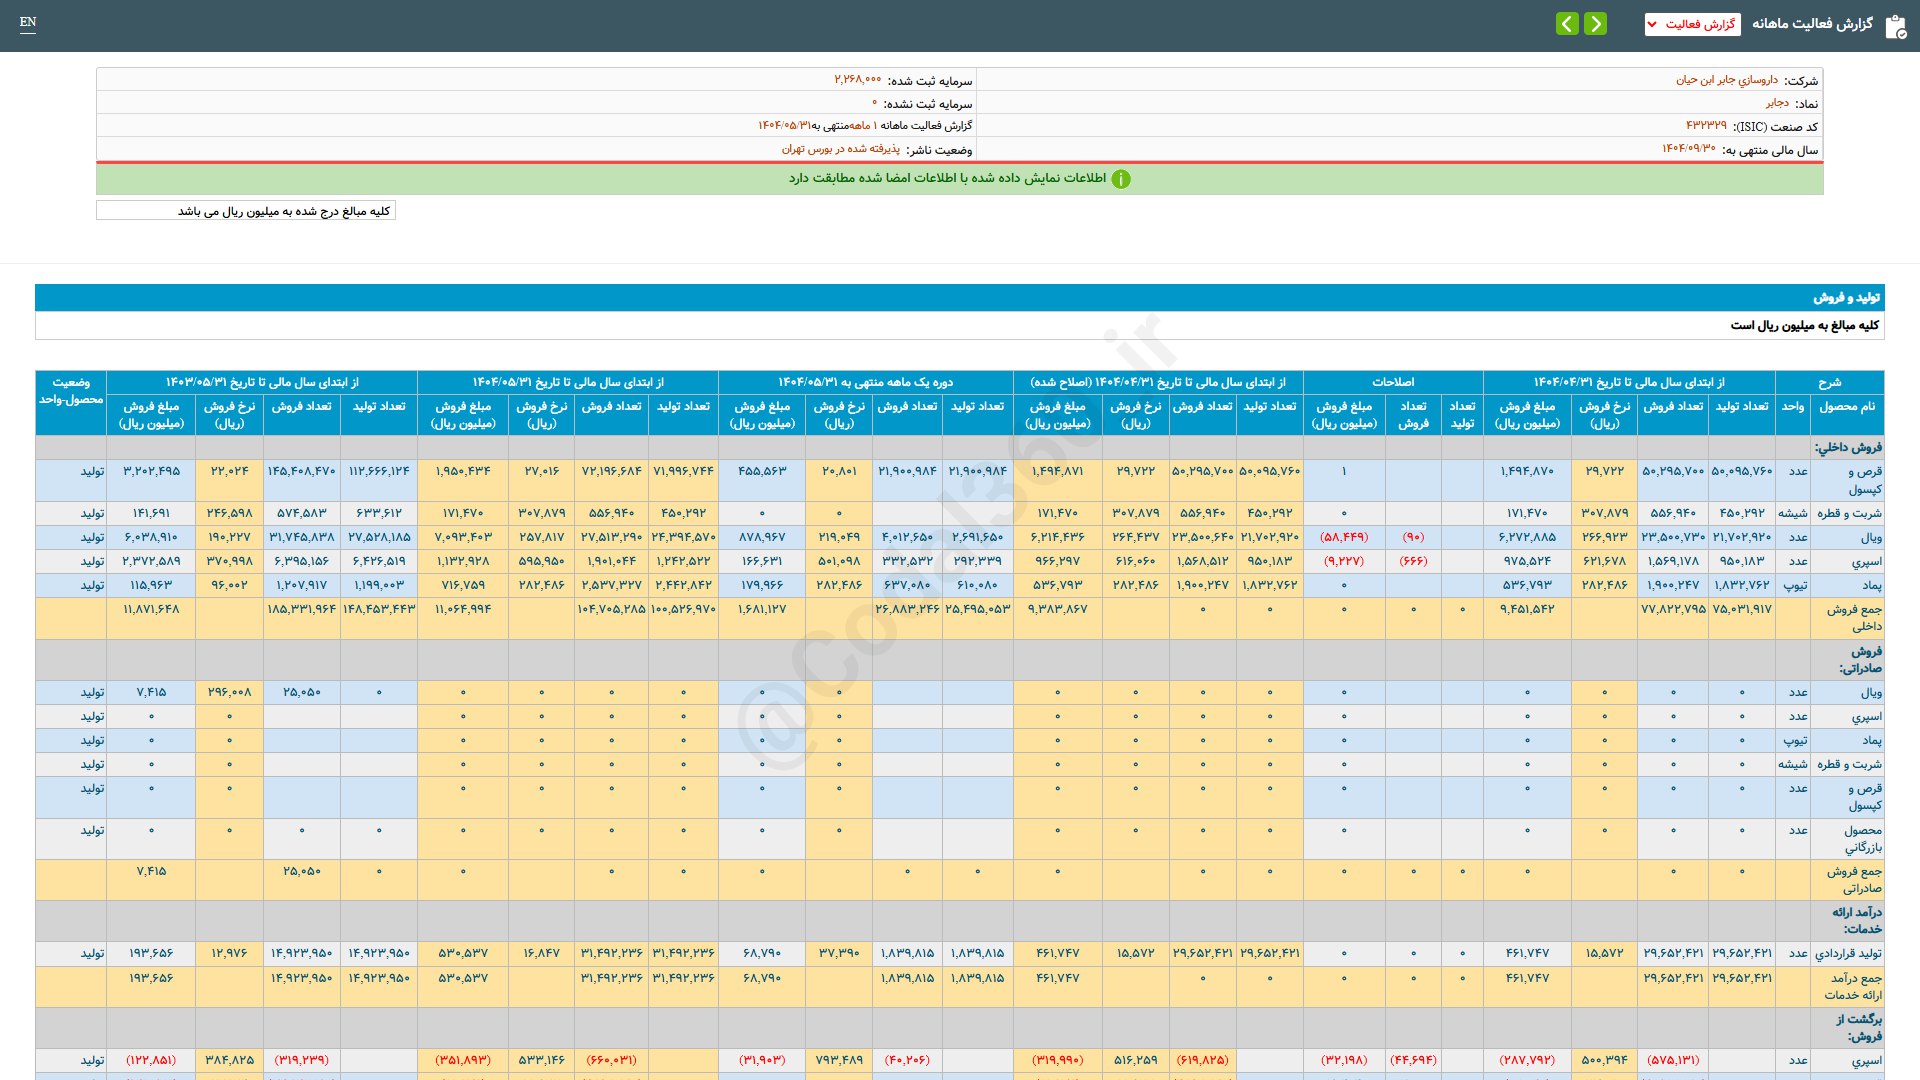Click the تولید قراردادي services row label
This screenshot has width=1920, height=1080.
coord(1848,954)
